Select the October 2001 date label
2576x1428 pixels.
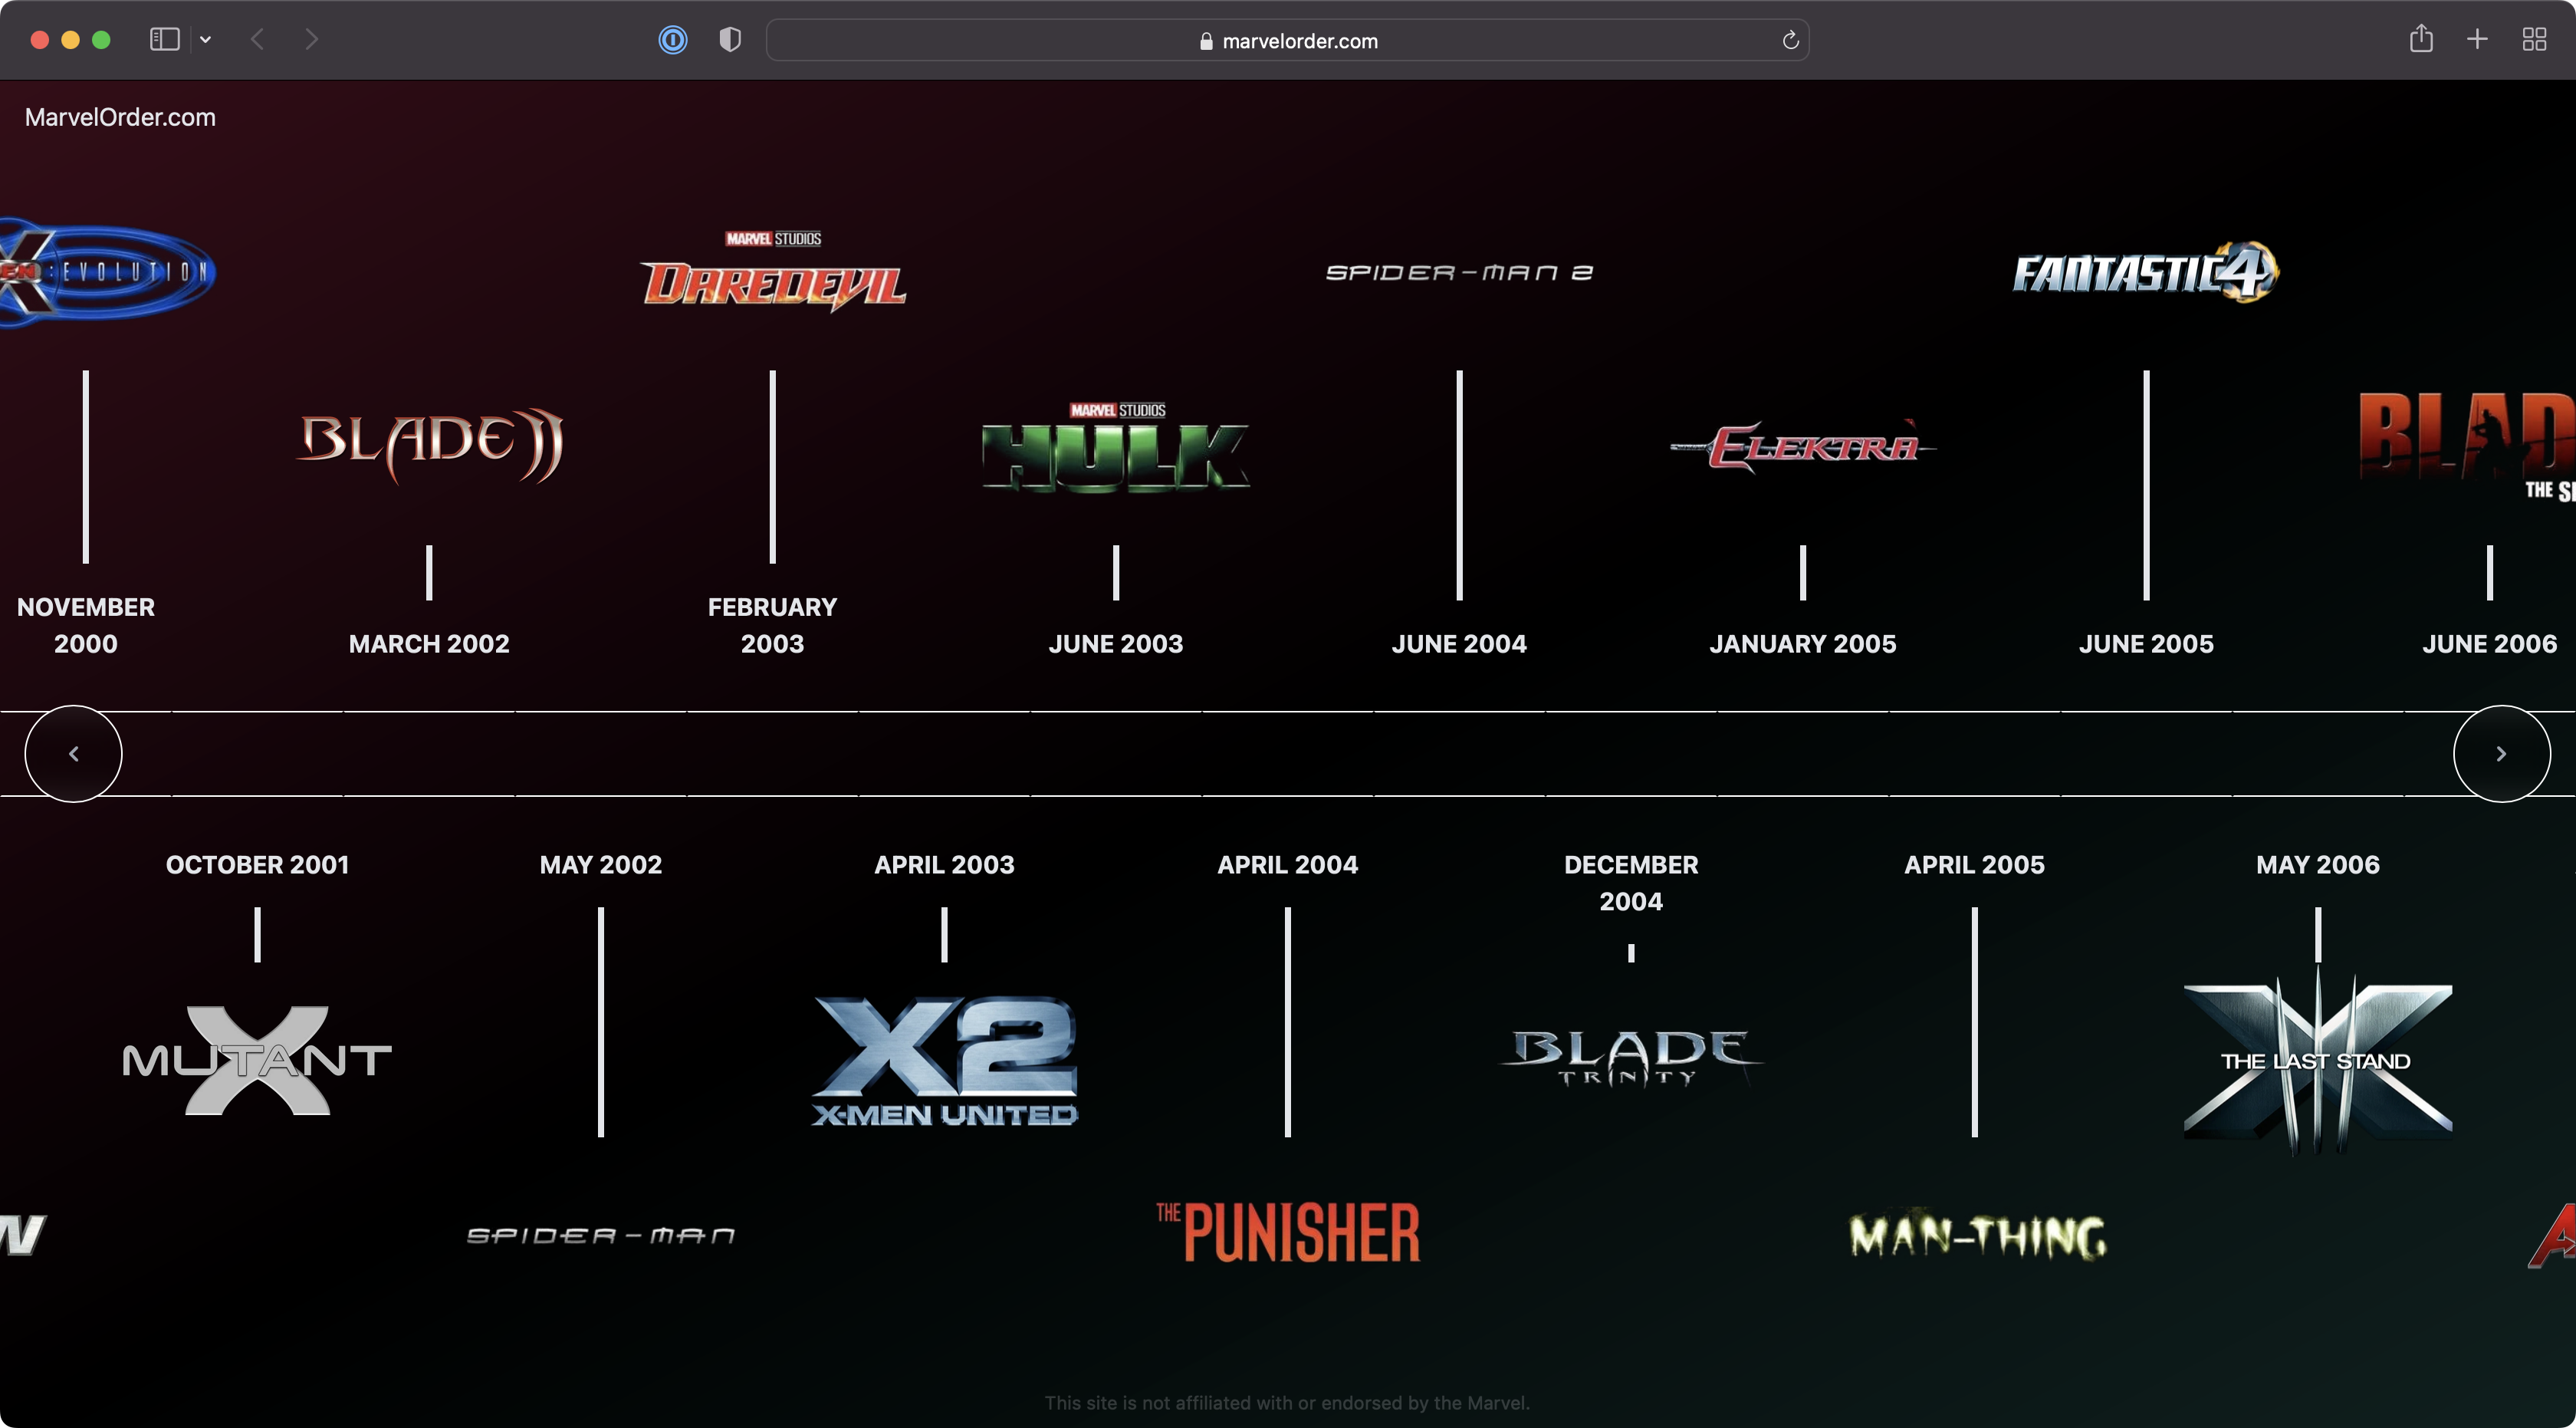pos(257,865)
